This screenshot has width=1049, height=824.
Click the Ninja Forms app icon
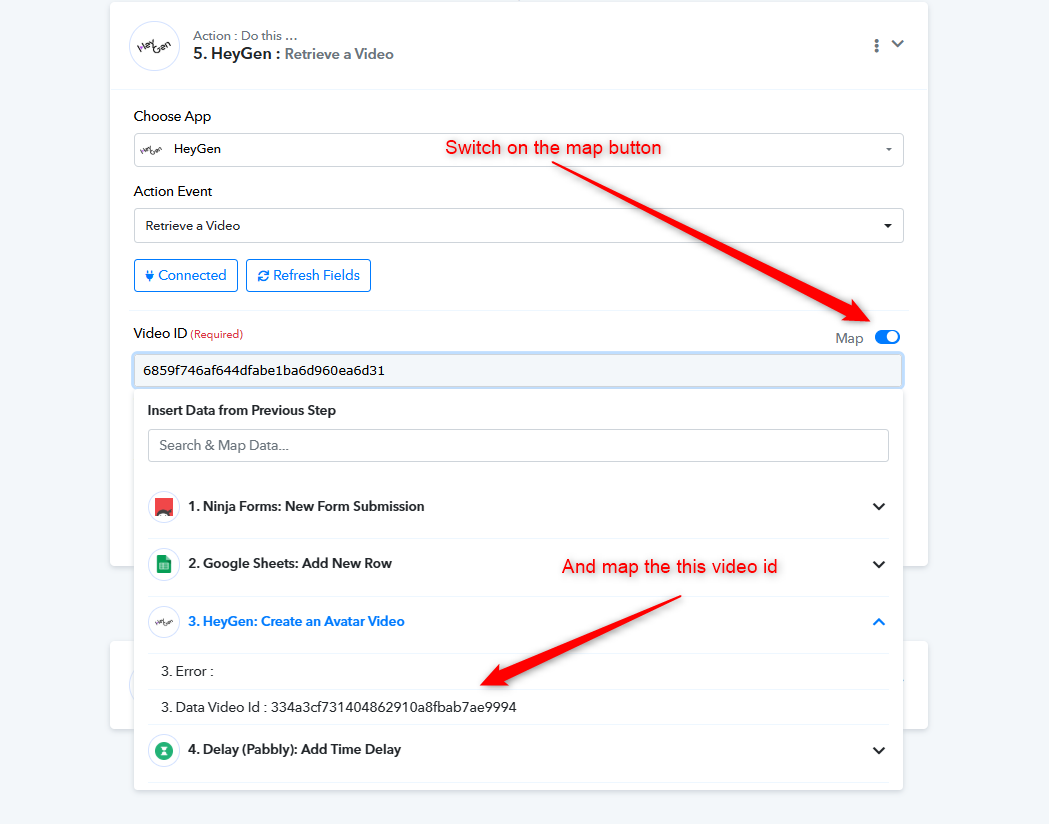click(x=164, y=507)
